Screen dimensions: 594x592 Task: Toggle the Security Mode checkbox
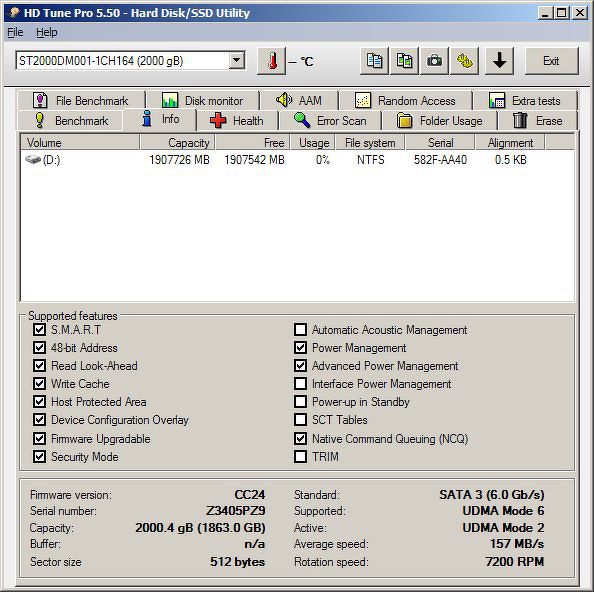(x=39, y=456)
